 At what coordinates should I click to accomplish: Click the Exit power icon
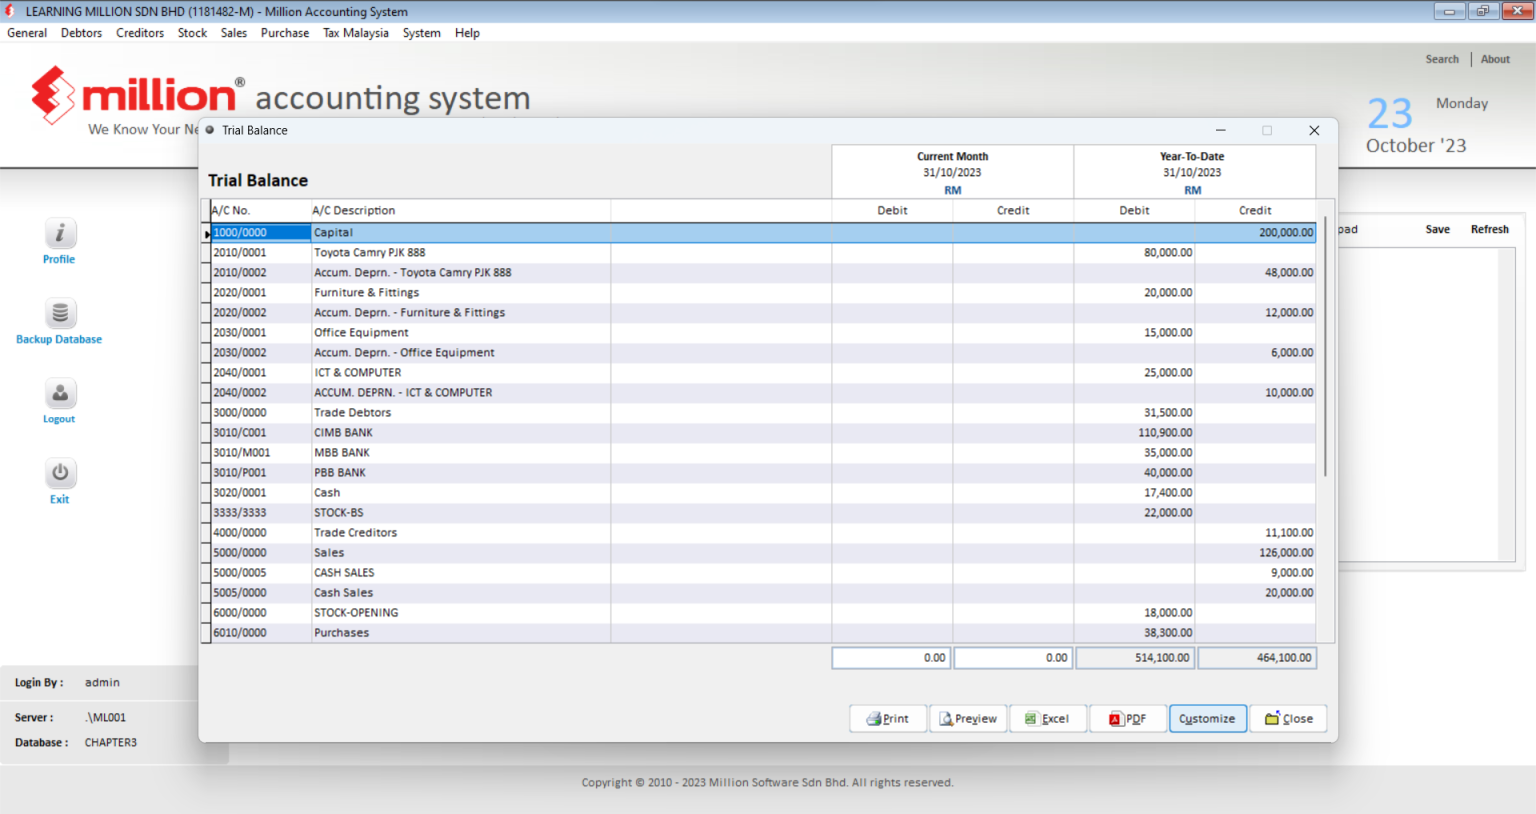click(60, 473)
